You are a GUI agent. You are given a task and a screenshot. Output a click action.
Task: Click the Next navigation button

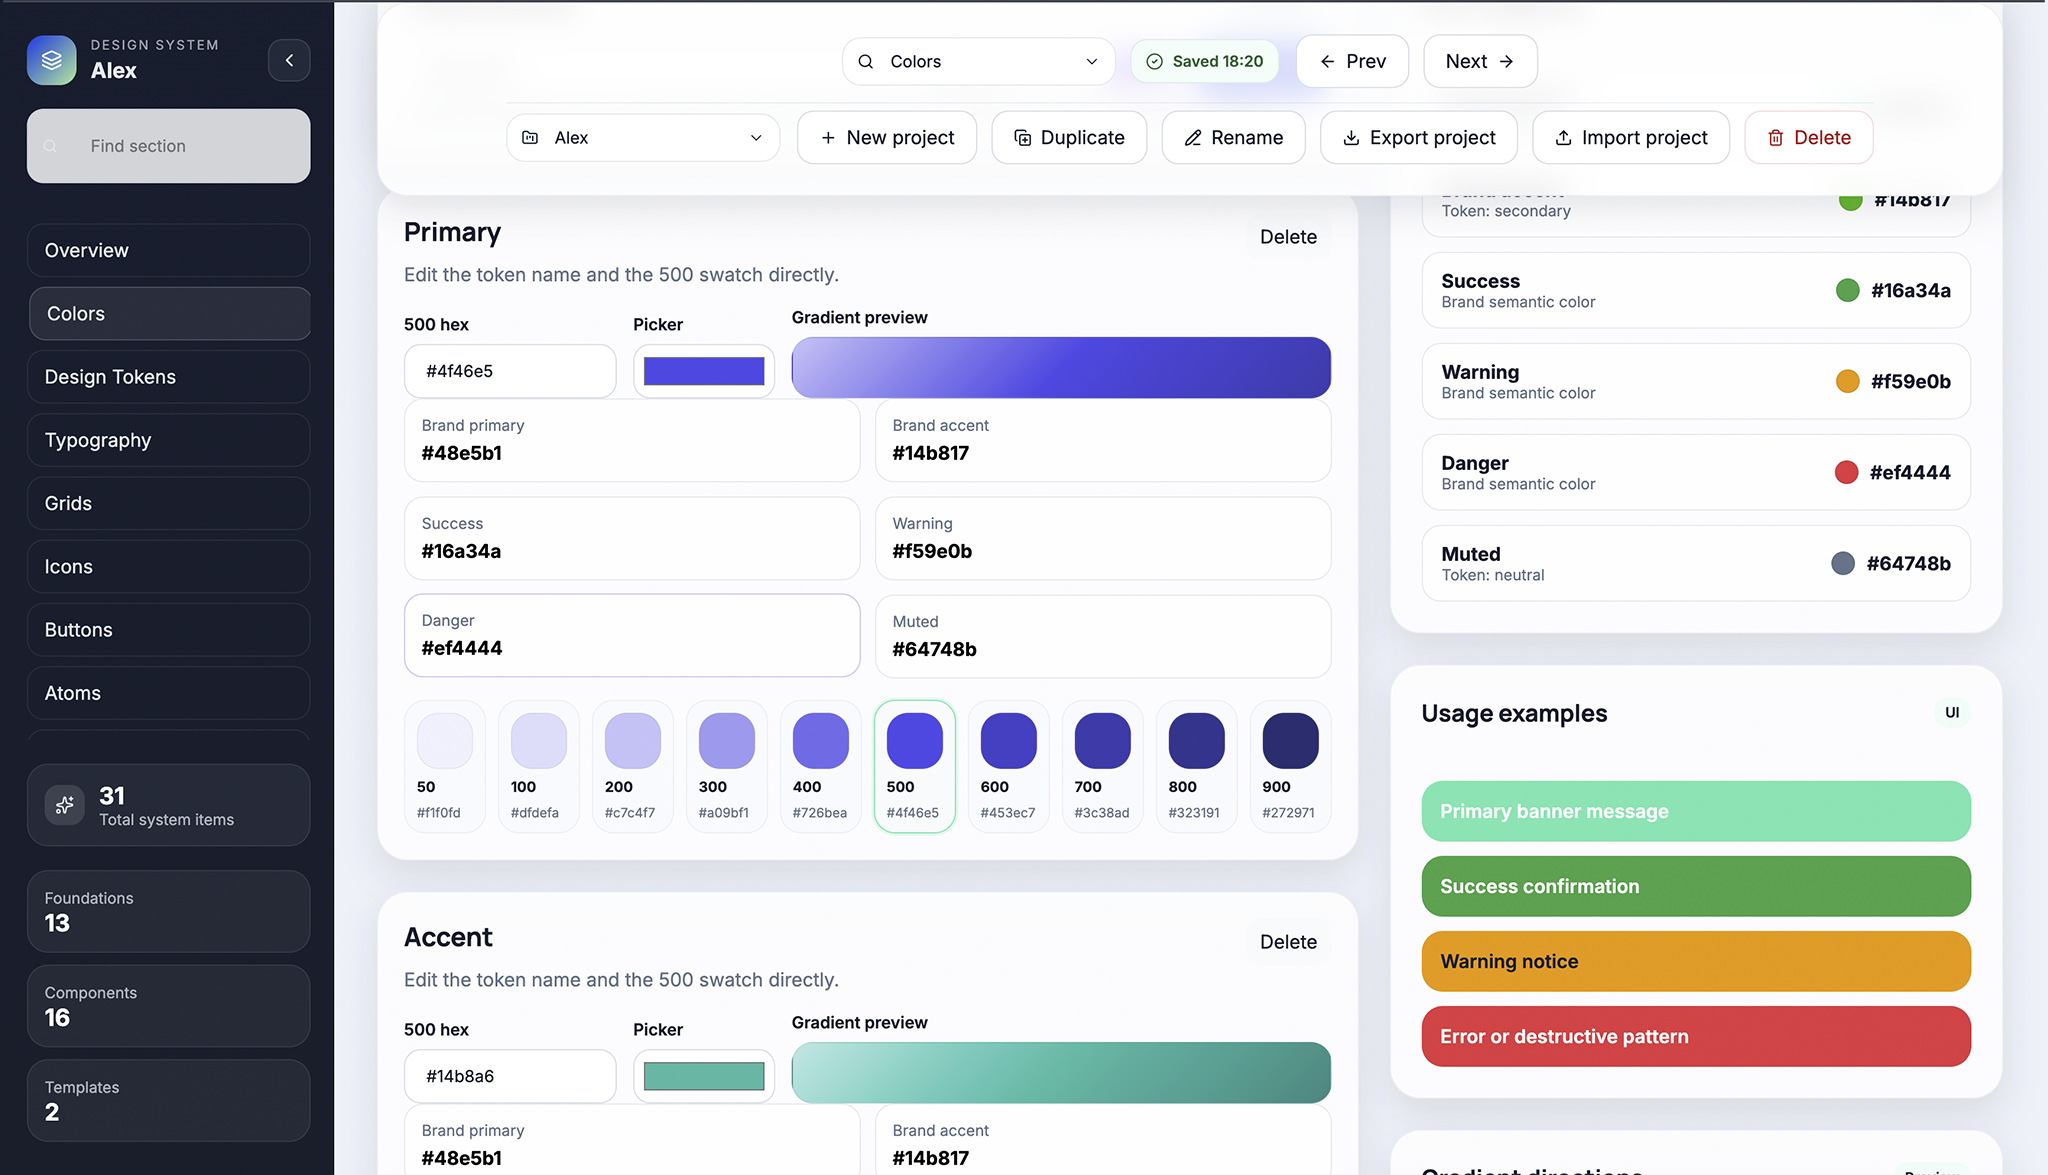coord(1479,61)
